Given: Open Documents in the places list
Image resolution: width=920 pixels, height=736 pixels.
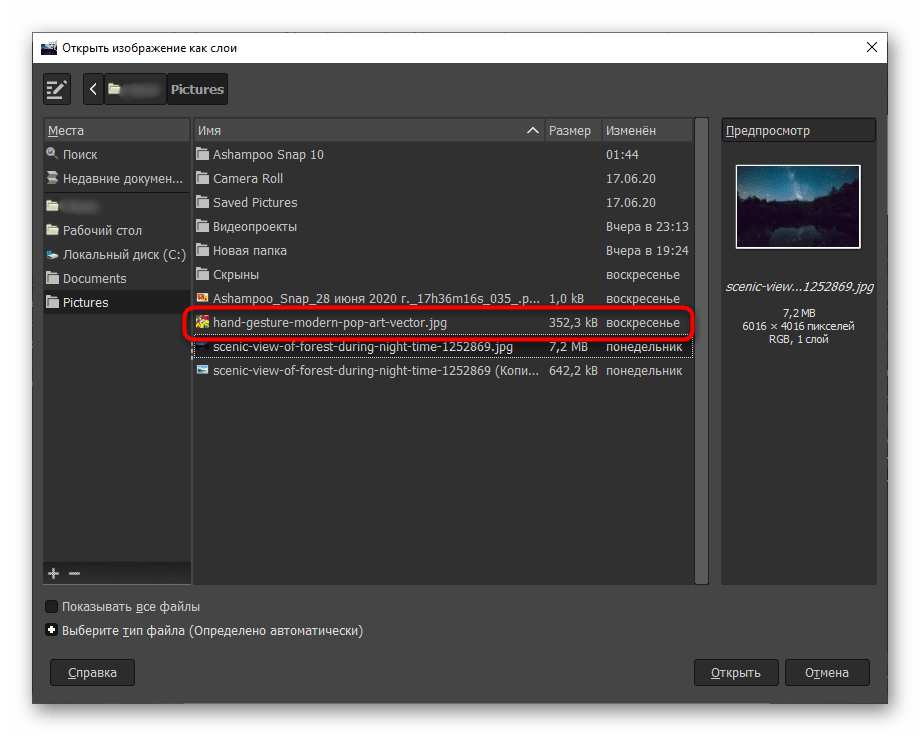Looking at the screenshot, I should pyautogui.click(x=117, y=278).
